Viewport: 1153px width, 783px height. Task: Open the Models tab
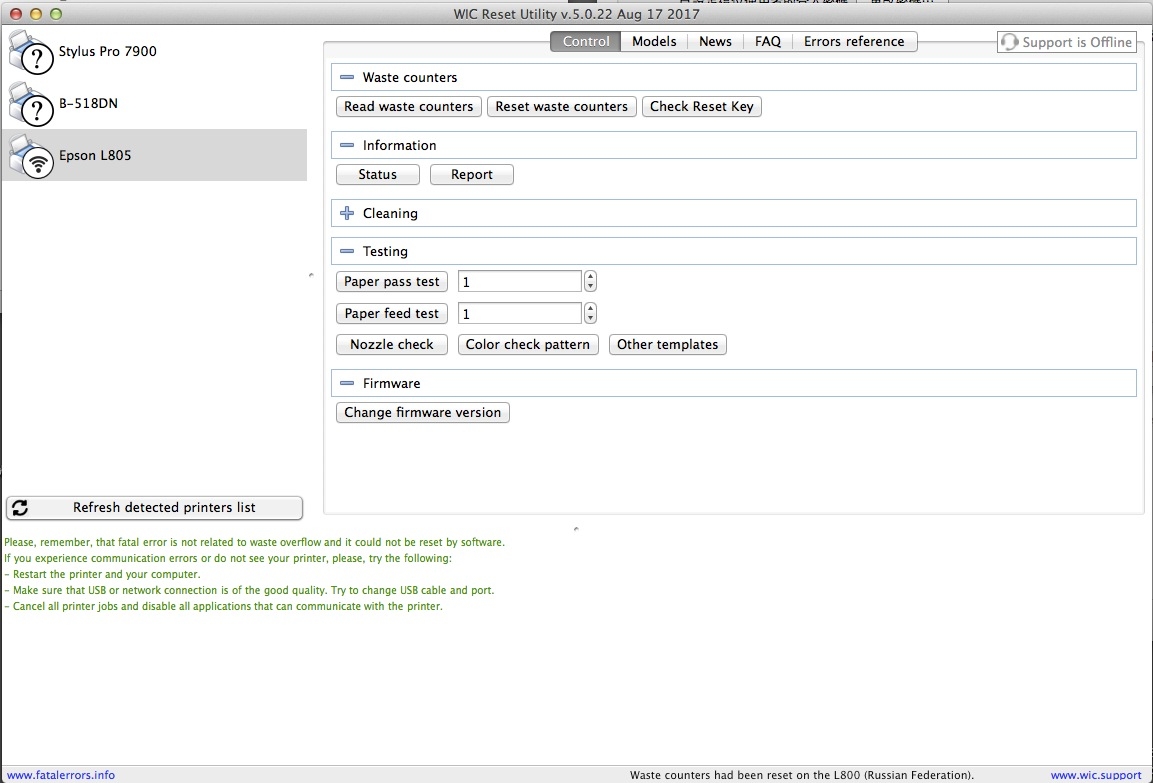click(654, 41)
